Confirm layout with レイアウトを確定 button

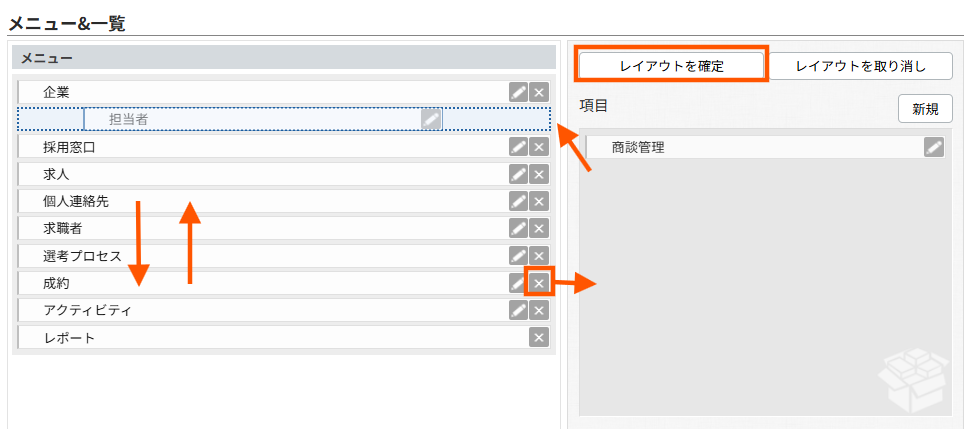(x=671, y=66)
